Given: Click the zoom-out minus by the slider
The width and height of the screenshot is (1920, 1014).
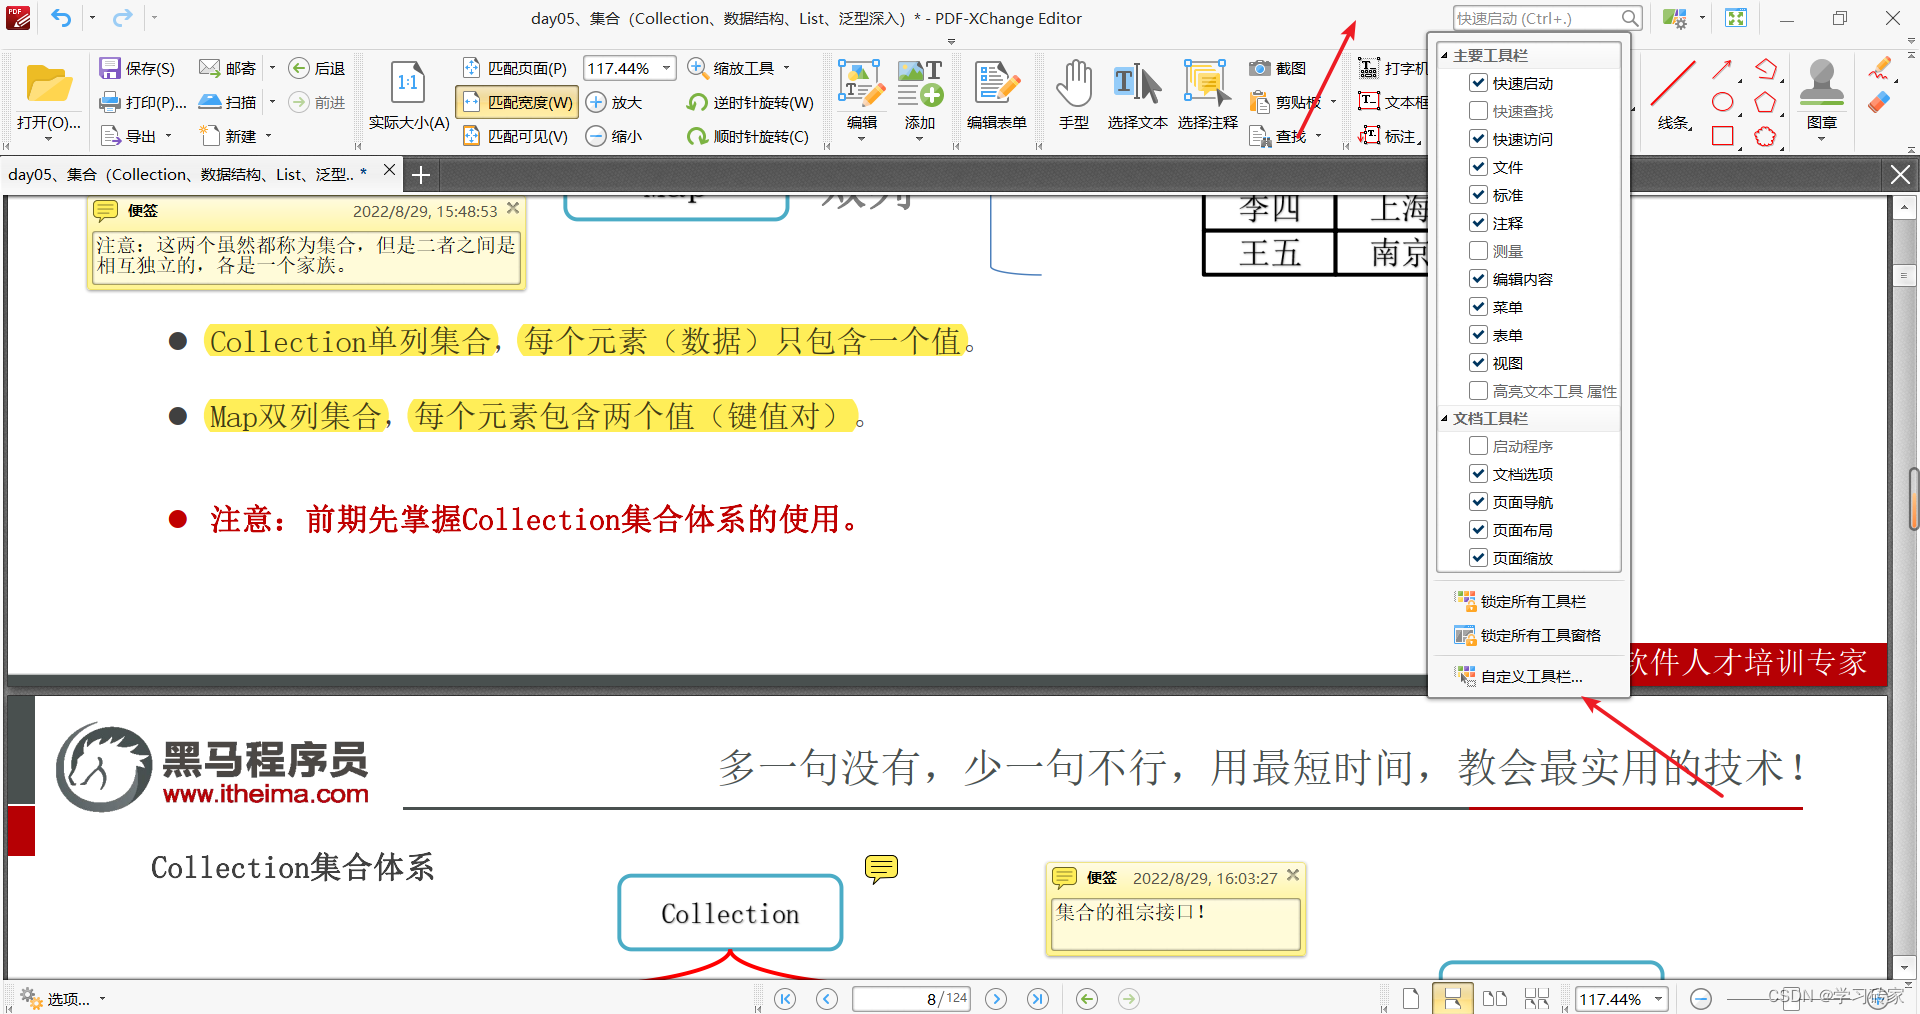Looking at the screenshot, I should 1700,999.
